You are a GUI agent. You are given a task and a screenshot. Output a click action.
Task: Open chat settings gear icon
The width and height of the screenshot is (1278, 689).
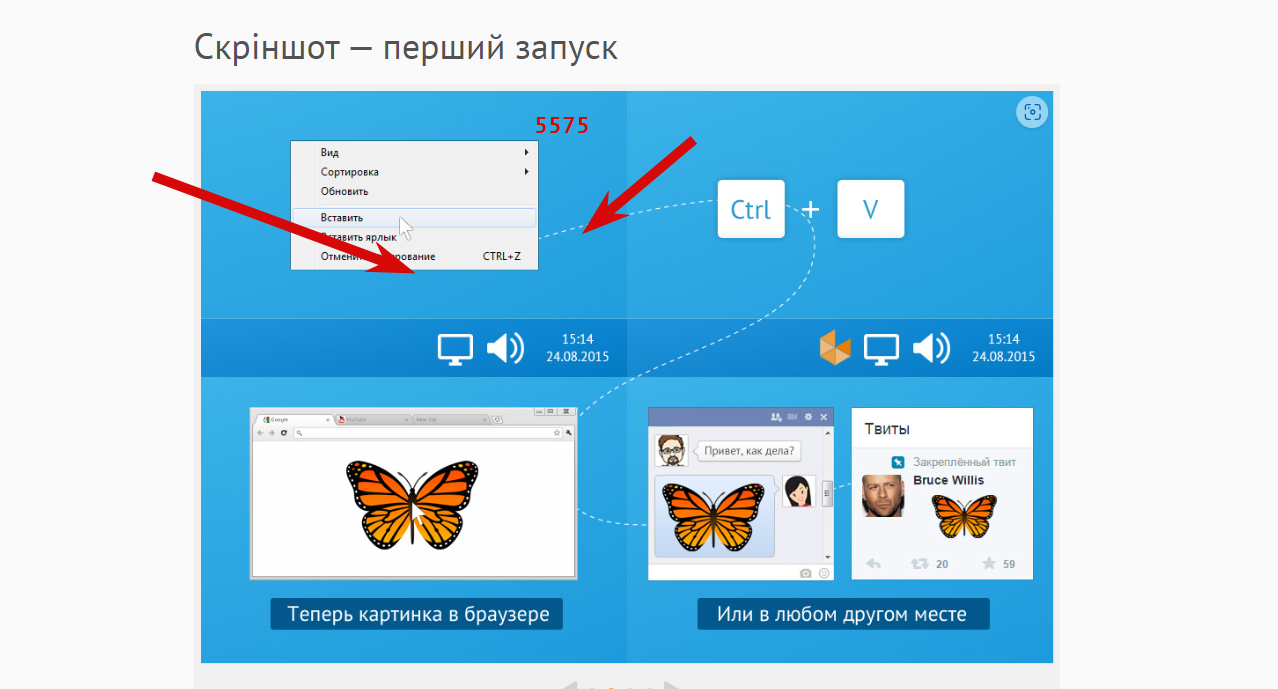tap(808, 417)
